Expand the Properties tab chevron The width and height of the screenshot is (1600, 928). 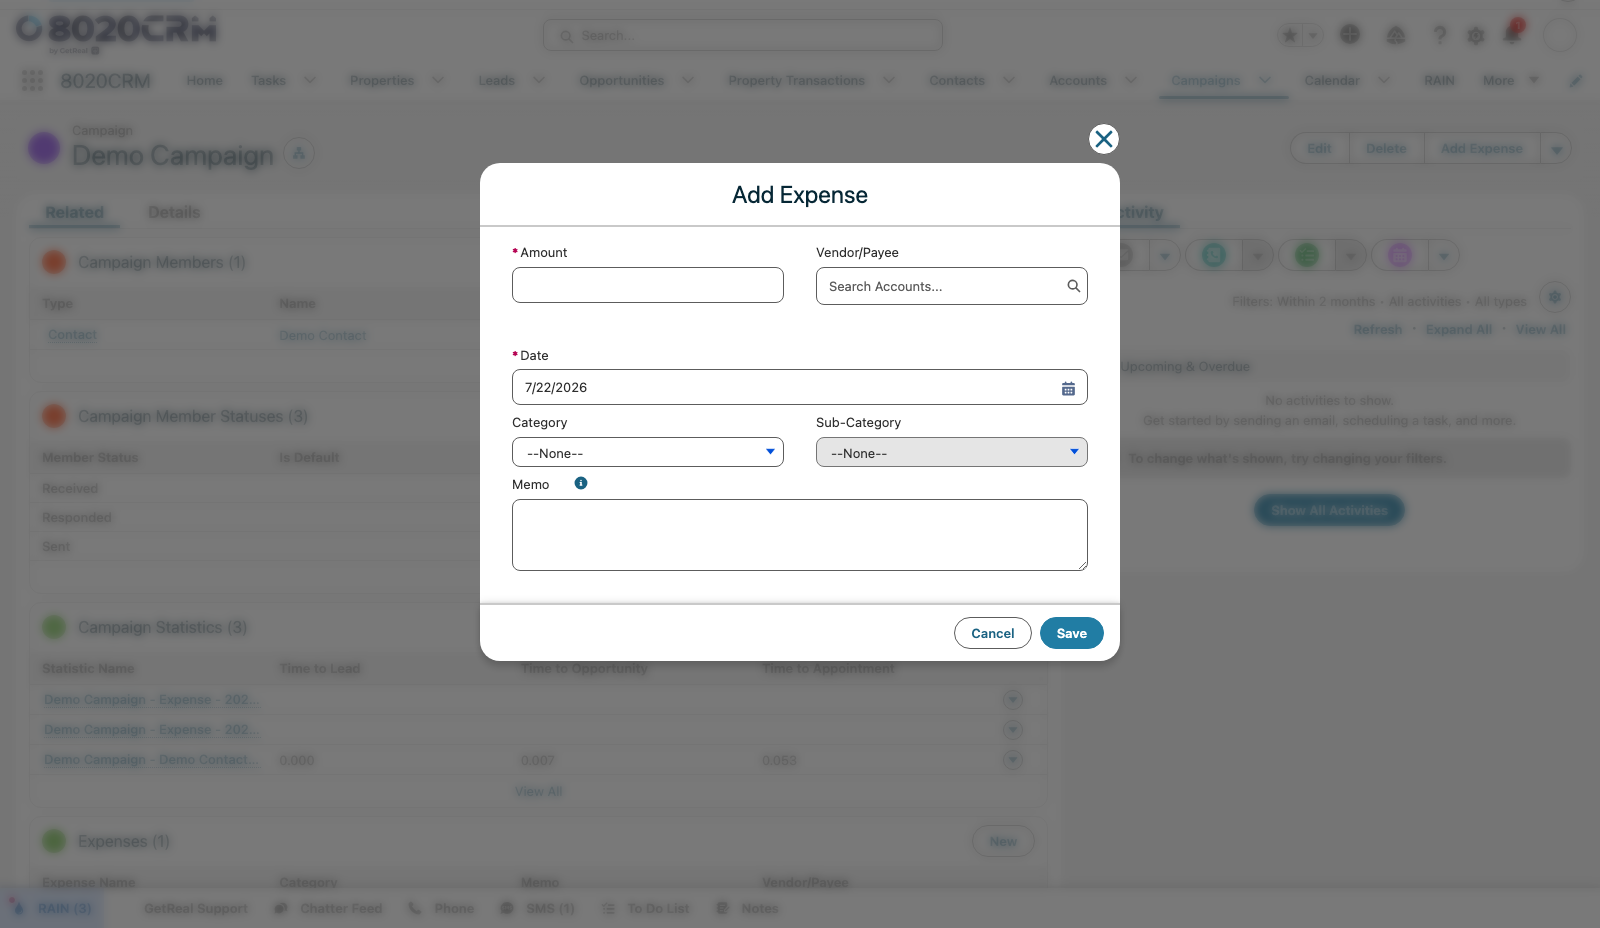click(x=438, y=80)
